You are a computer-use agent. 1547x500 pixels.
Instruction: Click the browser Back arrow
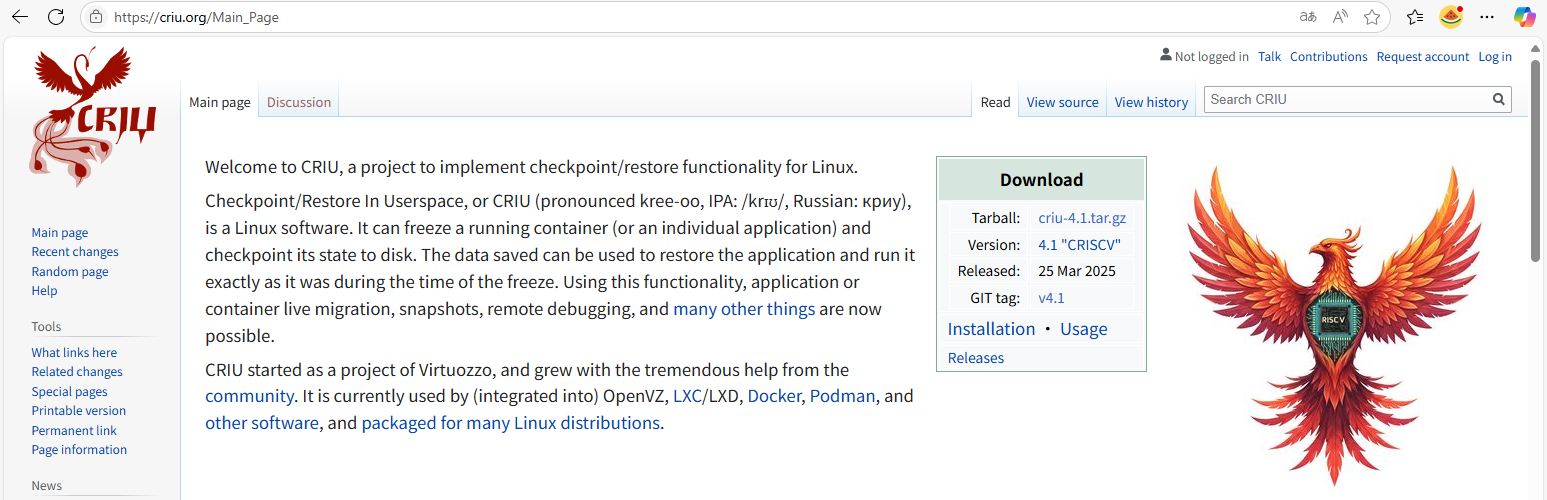[19, 17]
